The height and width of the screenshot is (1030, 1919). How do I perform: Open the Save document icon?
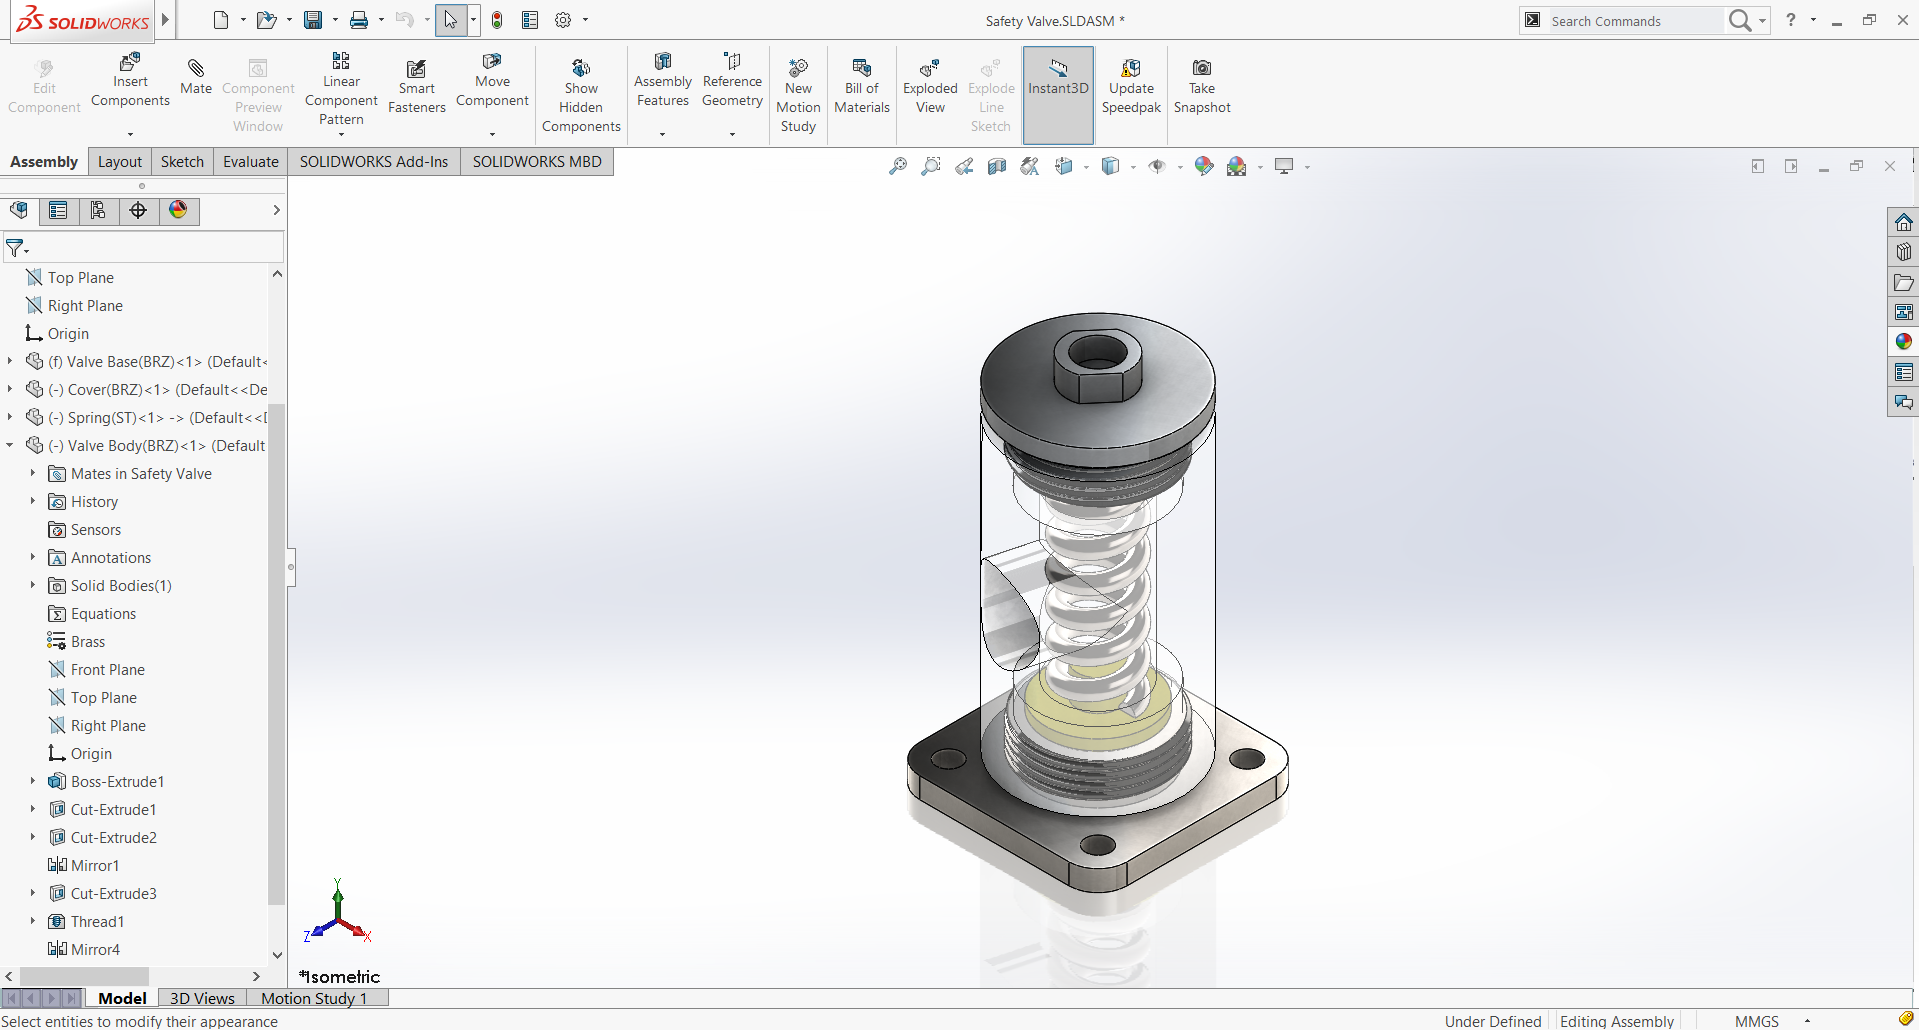click(x=313, y=20)
